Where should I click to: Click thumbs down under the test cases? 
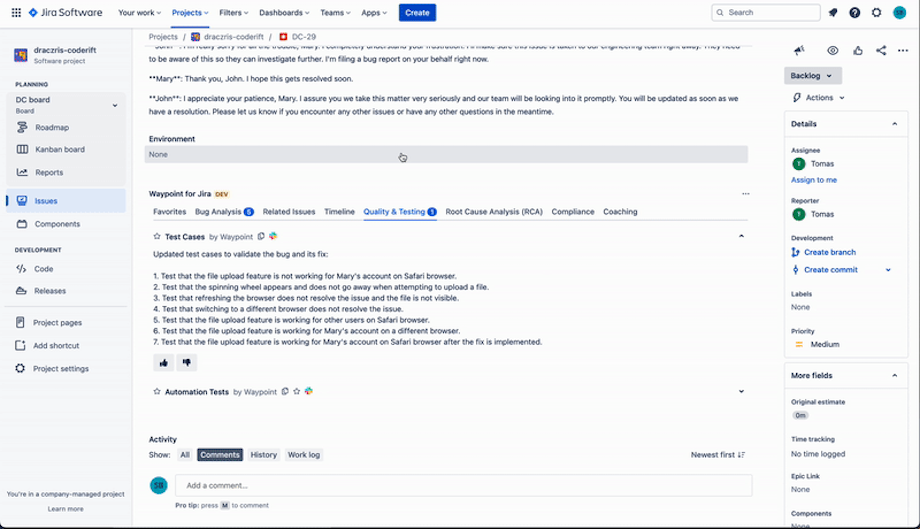click(x=187, y=362)
